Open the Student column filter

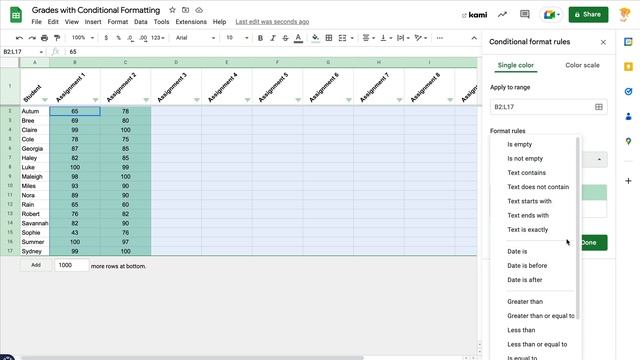click(x=44, y=100)
